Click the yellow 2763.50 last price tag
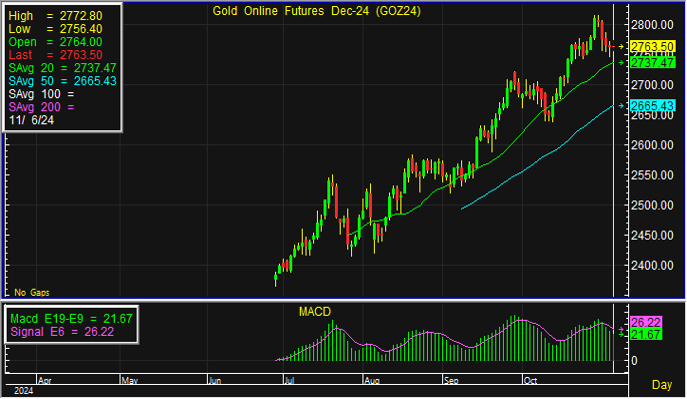The image size is (687, 399). pyautogui.click(x=652, y=47)
